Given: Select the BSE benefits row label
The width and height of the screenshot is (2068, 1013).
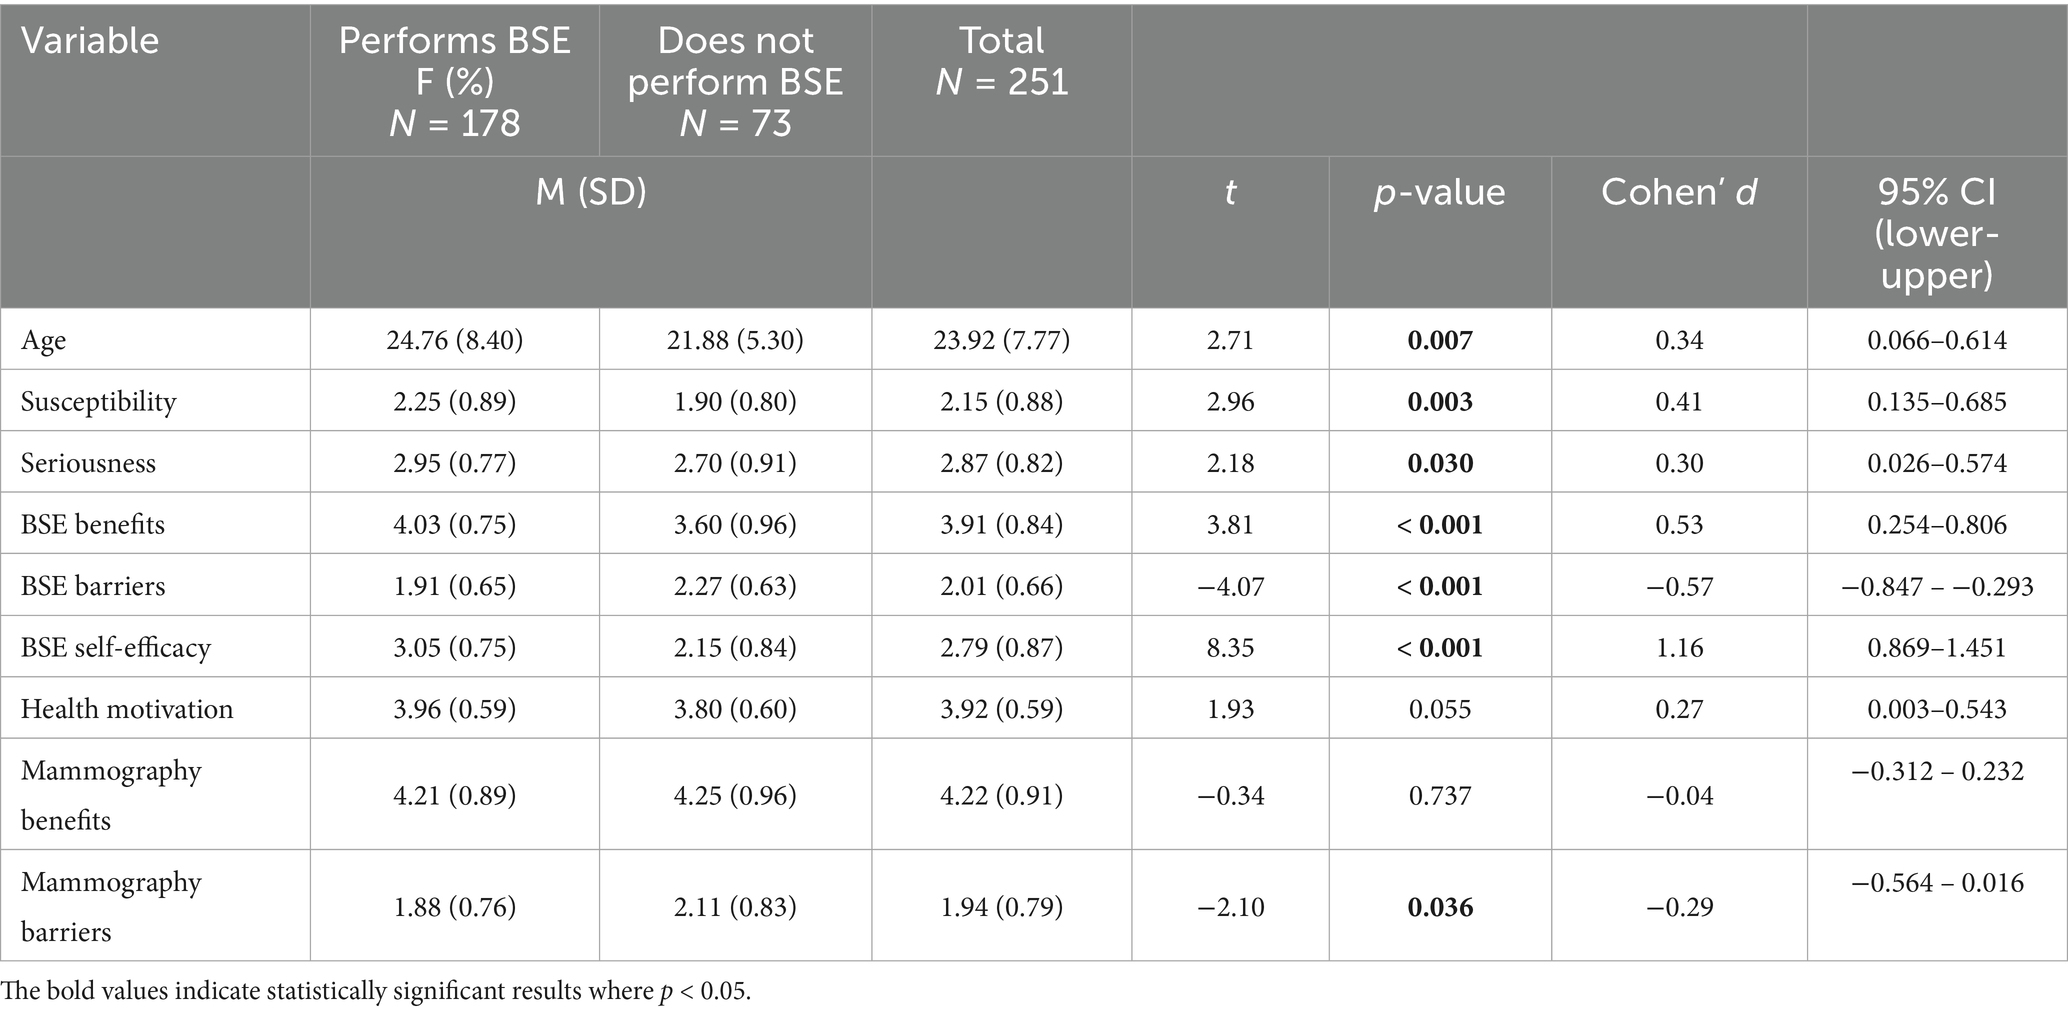Looking at the screenshot, I should [x=93, y=525].
